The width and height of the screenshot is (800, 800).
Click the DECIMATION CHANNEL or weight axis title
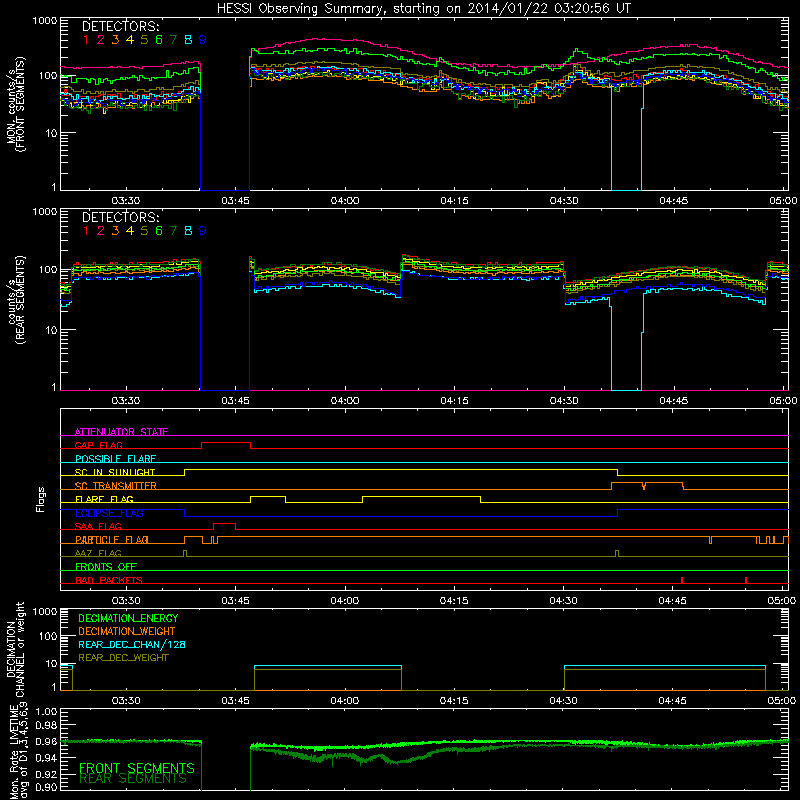[x=15, y=650]
